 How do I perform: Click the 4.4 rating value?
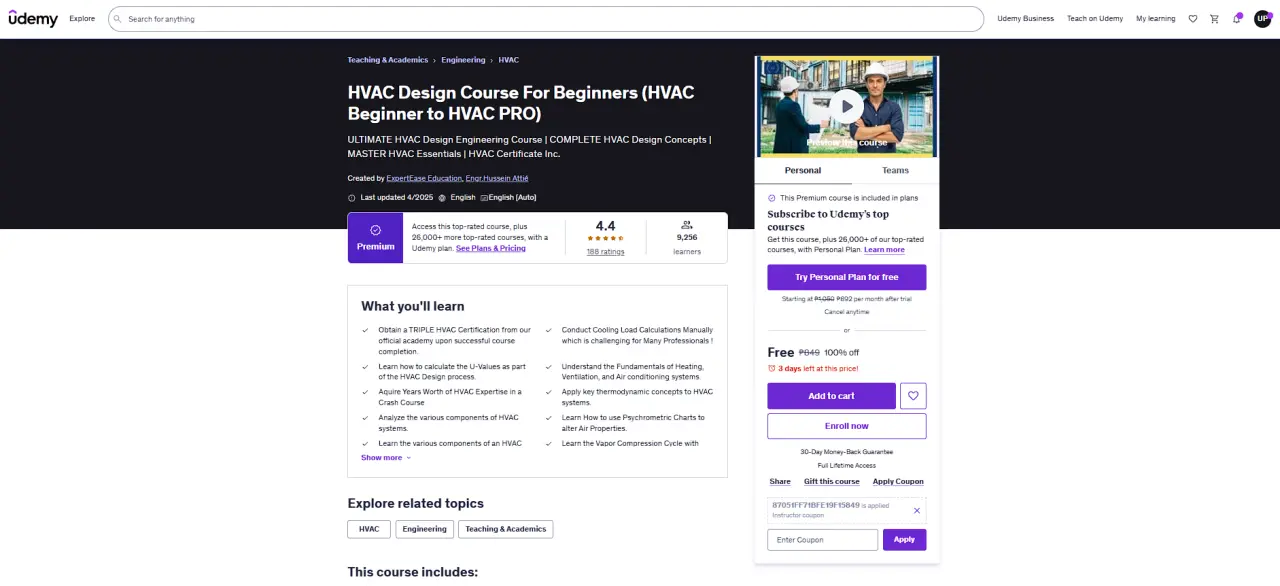[605, 226]
